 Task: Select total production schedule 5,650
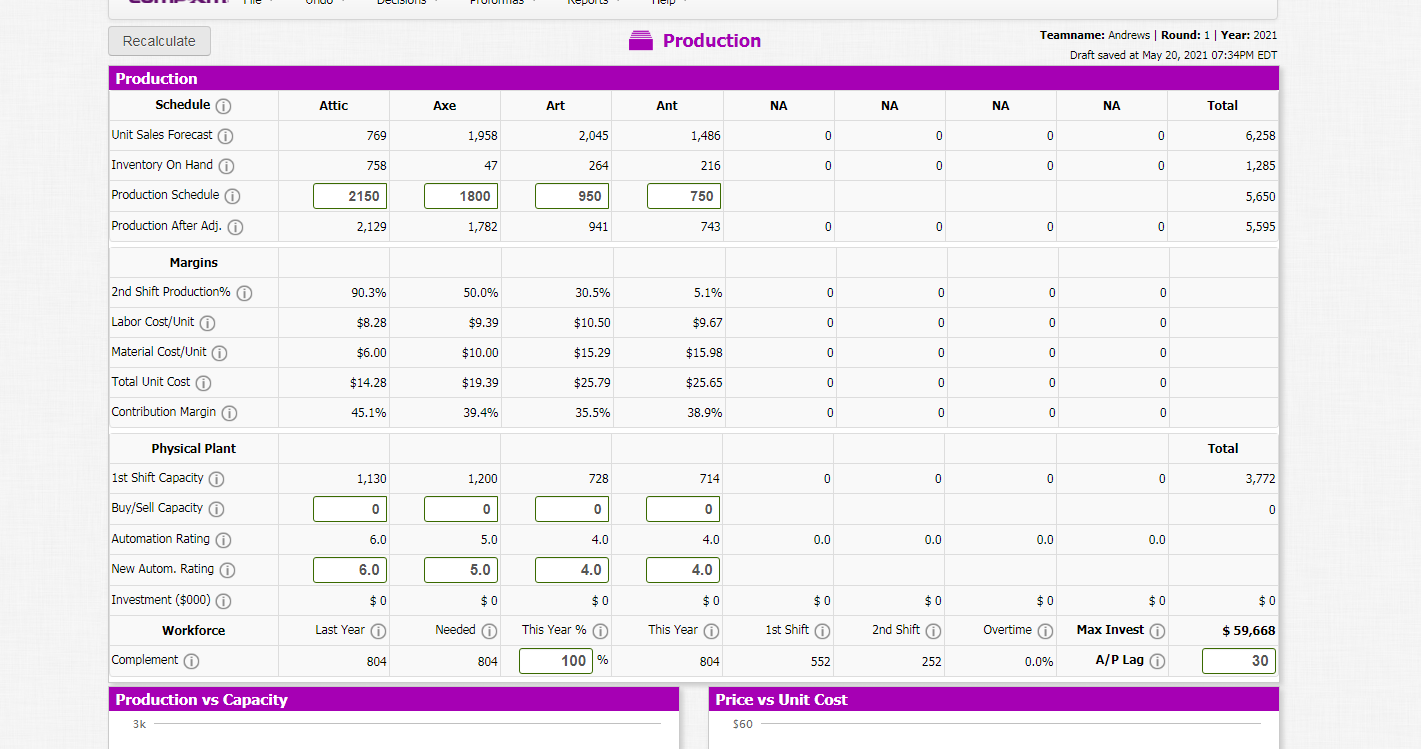[1260, 197]
